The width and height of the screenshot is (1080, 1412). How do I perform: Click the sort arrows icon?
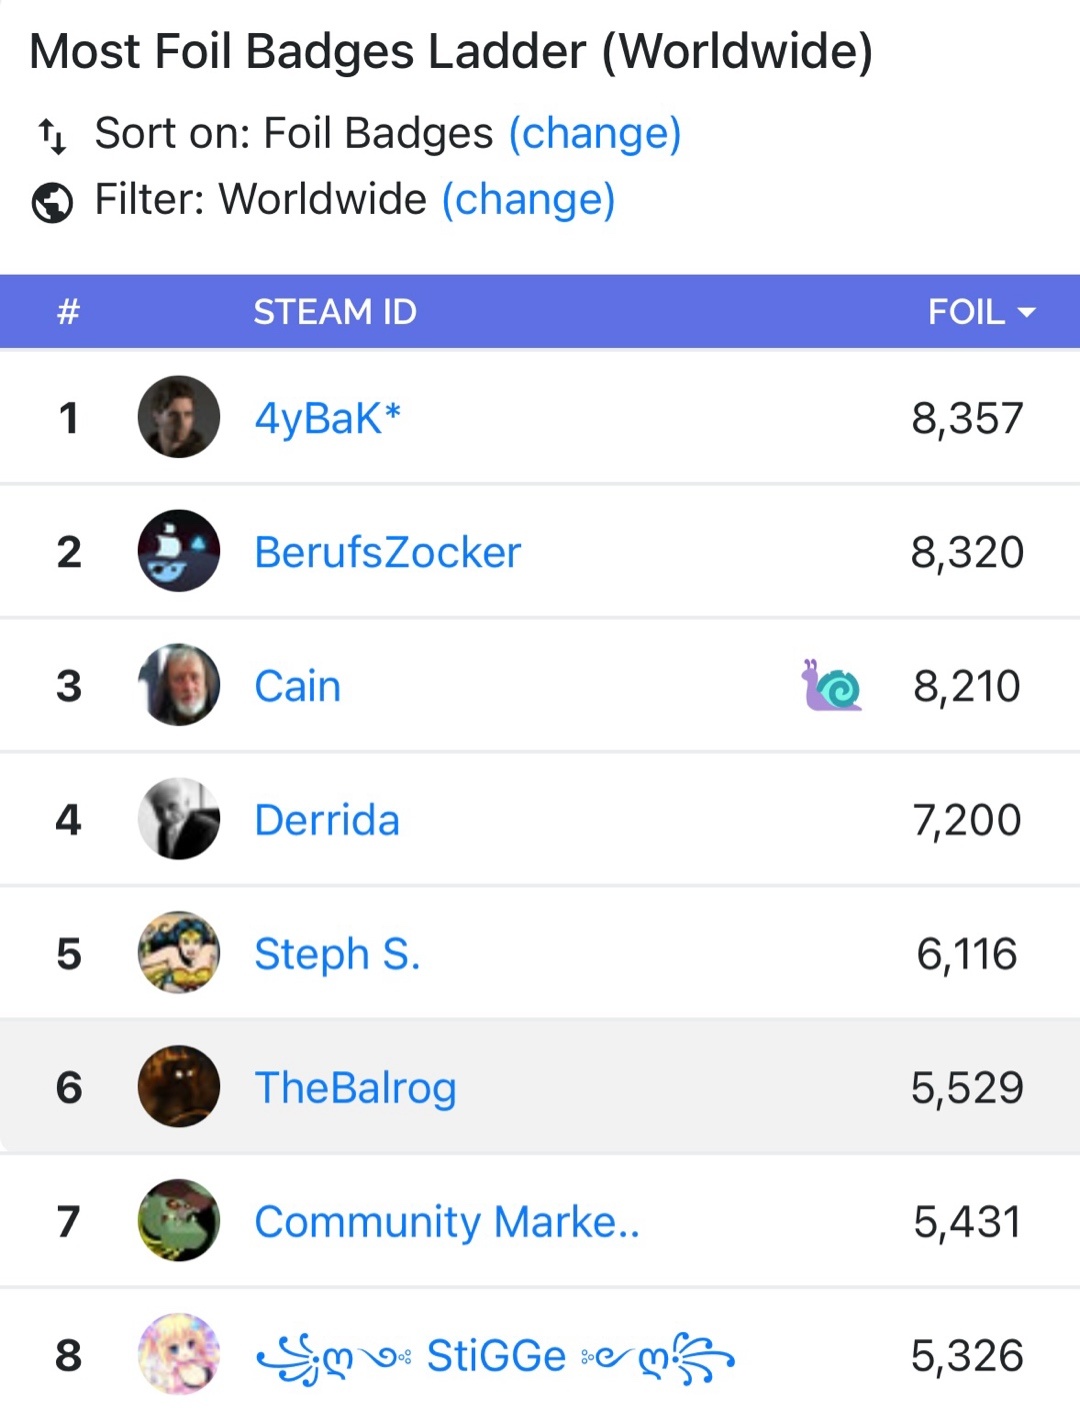coord(52,135)
